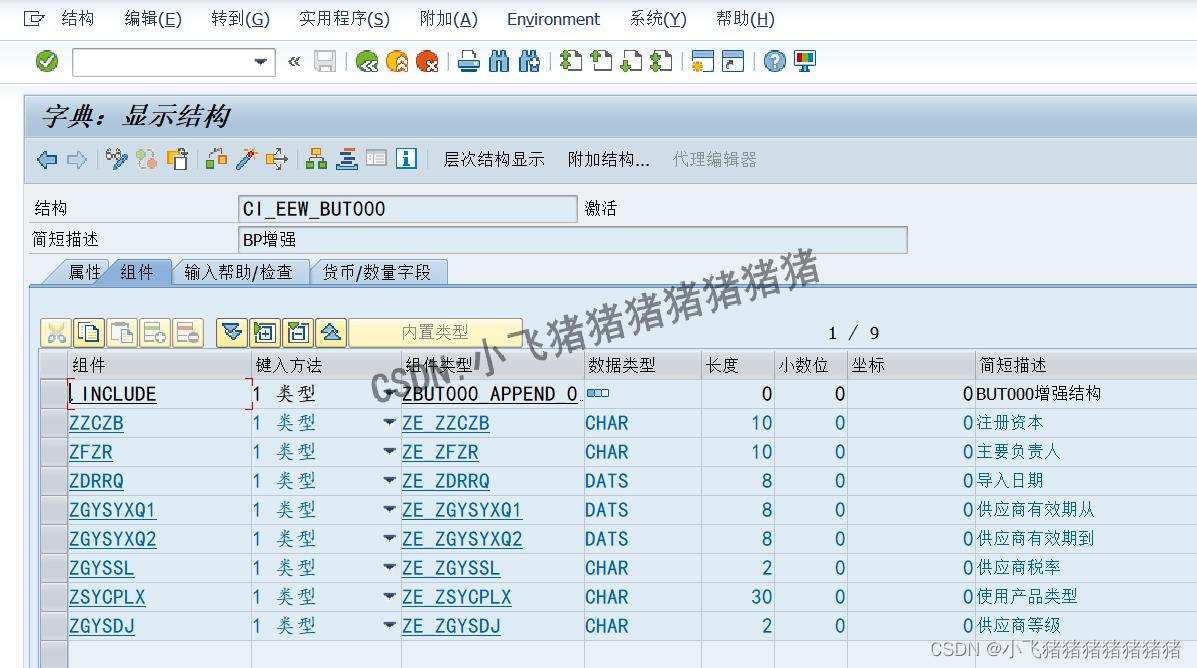Open a new session window icon
The image size is (1197, 668).
[x=702, y=61]
